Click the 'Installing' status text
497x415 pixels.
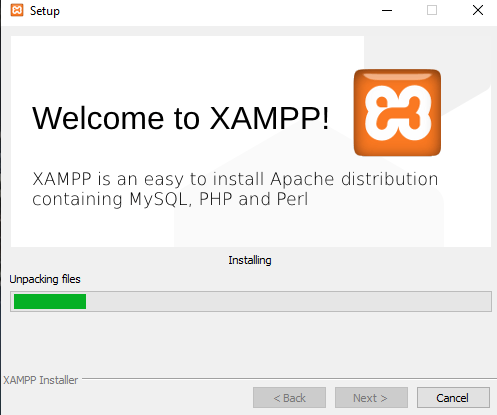[250, 260]
